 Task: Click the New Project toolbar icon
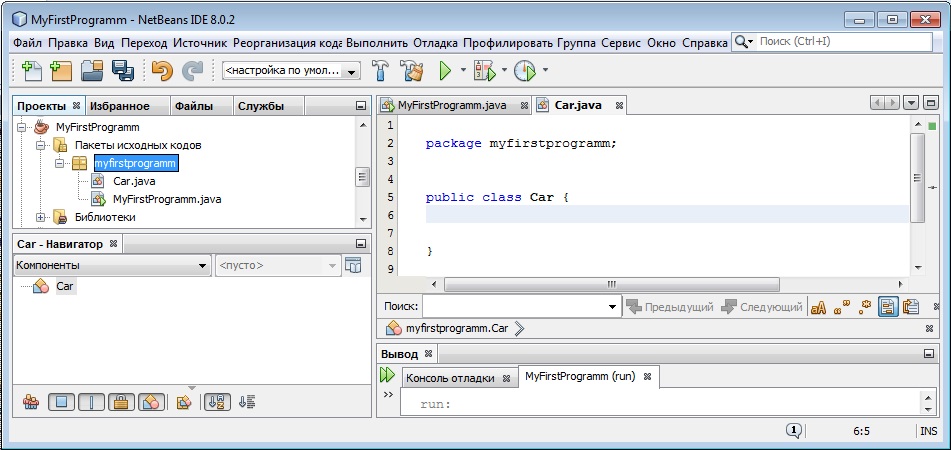[x=61, y=71]
